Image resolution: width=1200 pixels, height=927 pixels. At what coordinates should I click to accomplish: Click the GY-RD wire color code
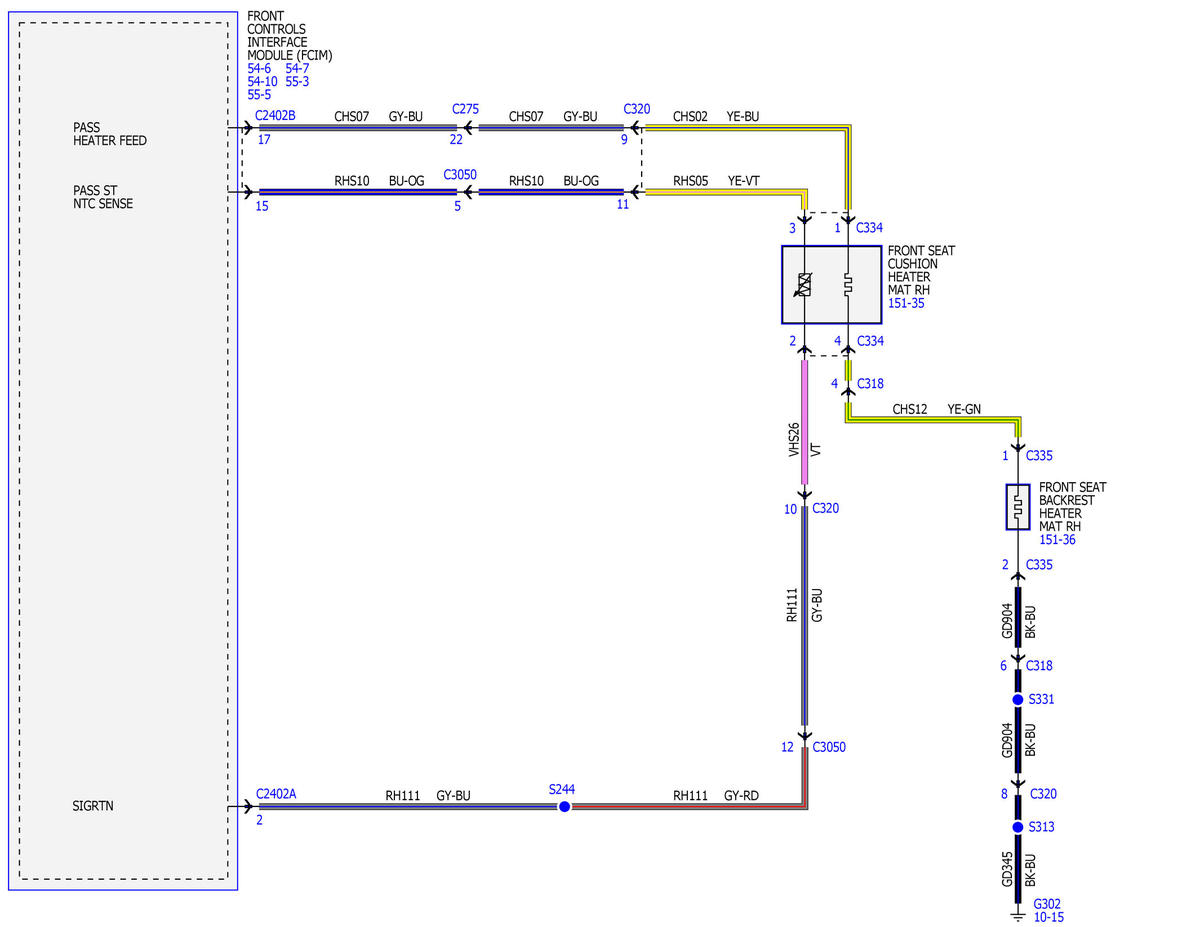[x=741, y=796]
